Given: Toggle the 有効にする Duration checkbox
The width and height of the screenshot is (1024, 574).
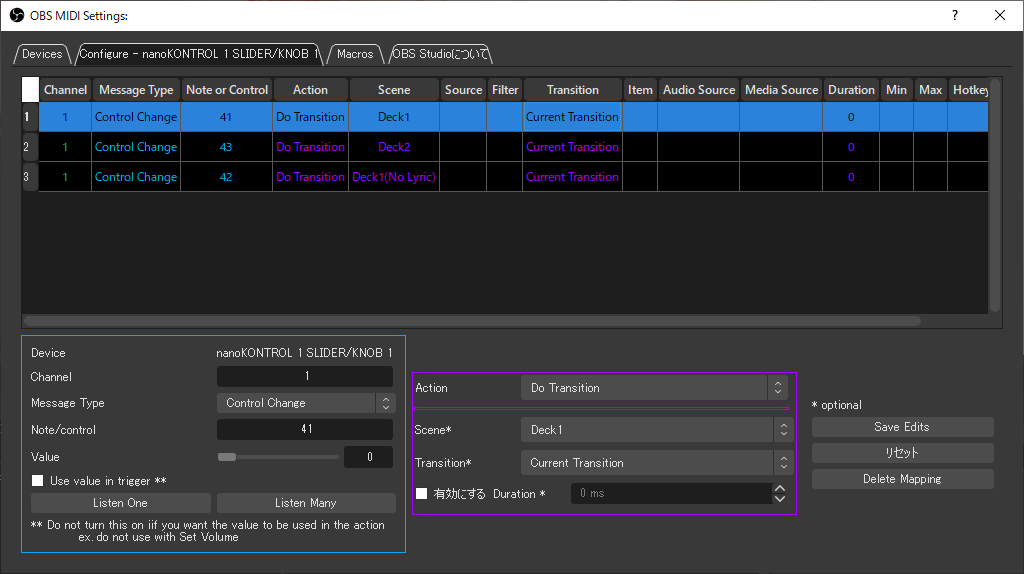Looking at the screenshot, I should [422, 494].
